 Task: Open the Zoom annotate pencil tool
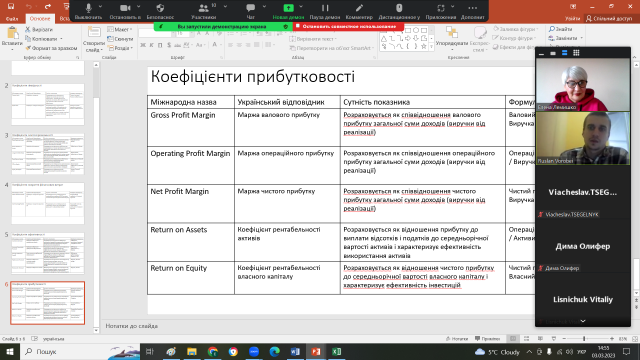(x=359, y=11)
